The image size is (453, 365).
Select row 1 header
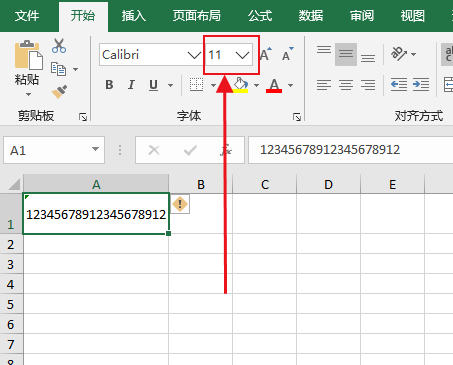click(x=11, y=214)
